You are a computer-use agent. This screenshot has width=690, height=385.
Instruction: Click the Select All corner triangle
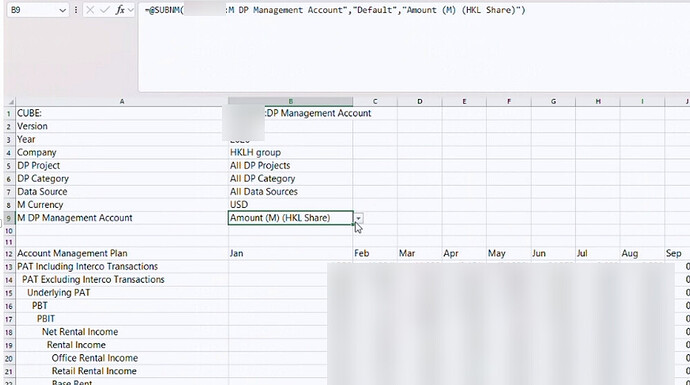(11, 102)
